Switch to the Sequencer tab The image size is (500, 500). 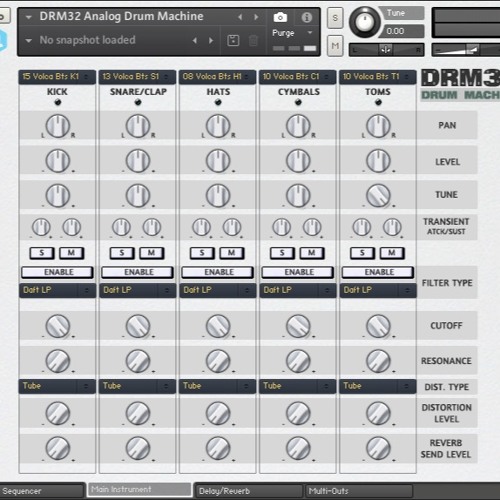tap(41, 491)
